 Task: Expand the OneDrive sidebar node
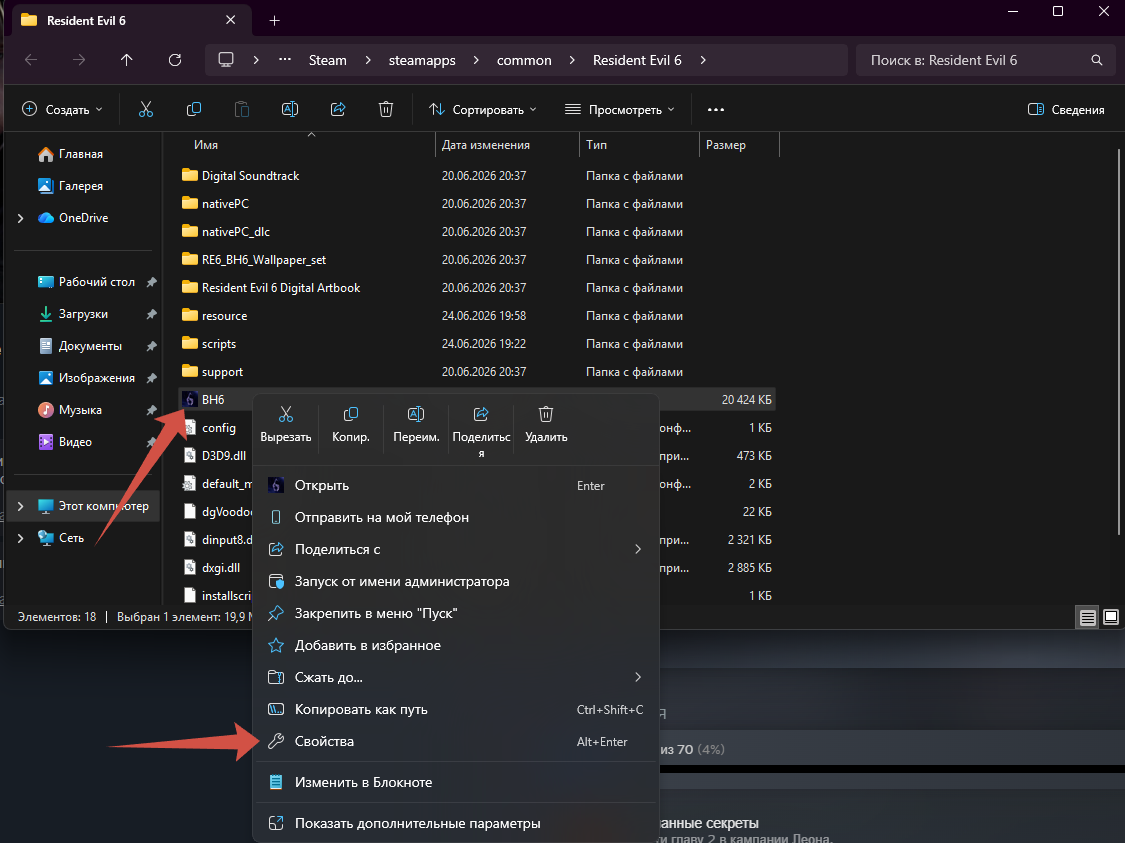20,218
